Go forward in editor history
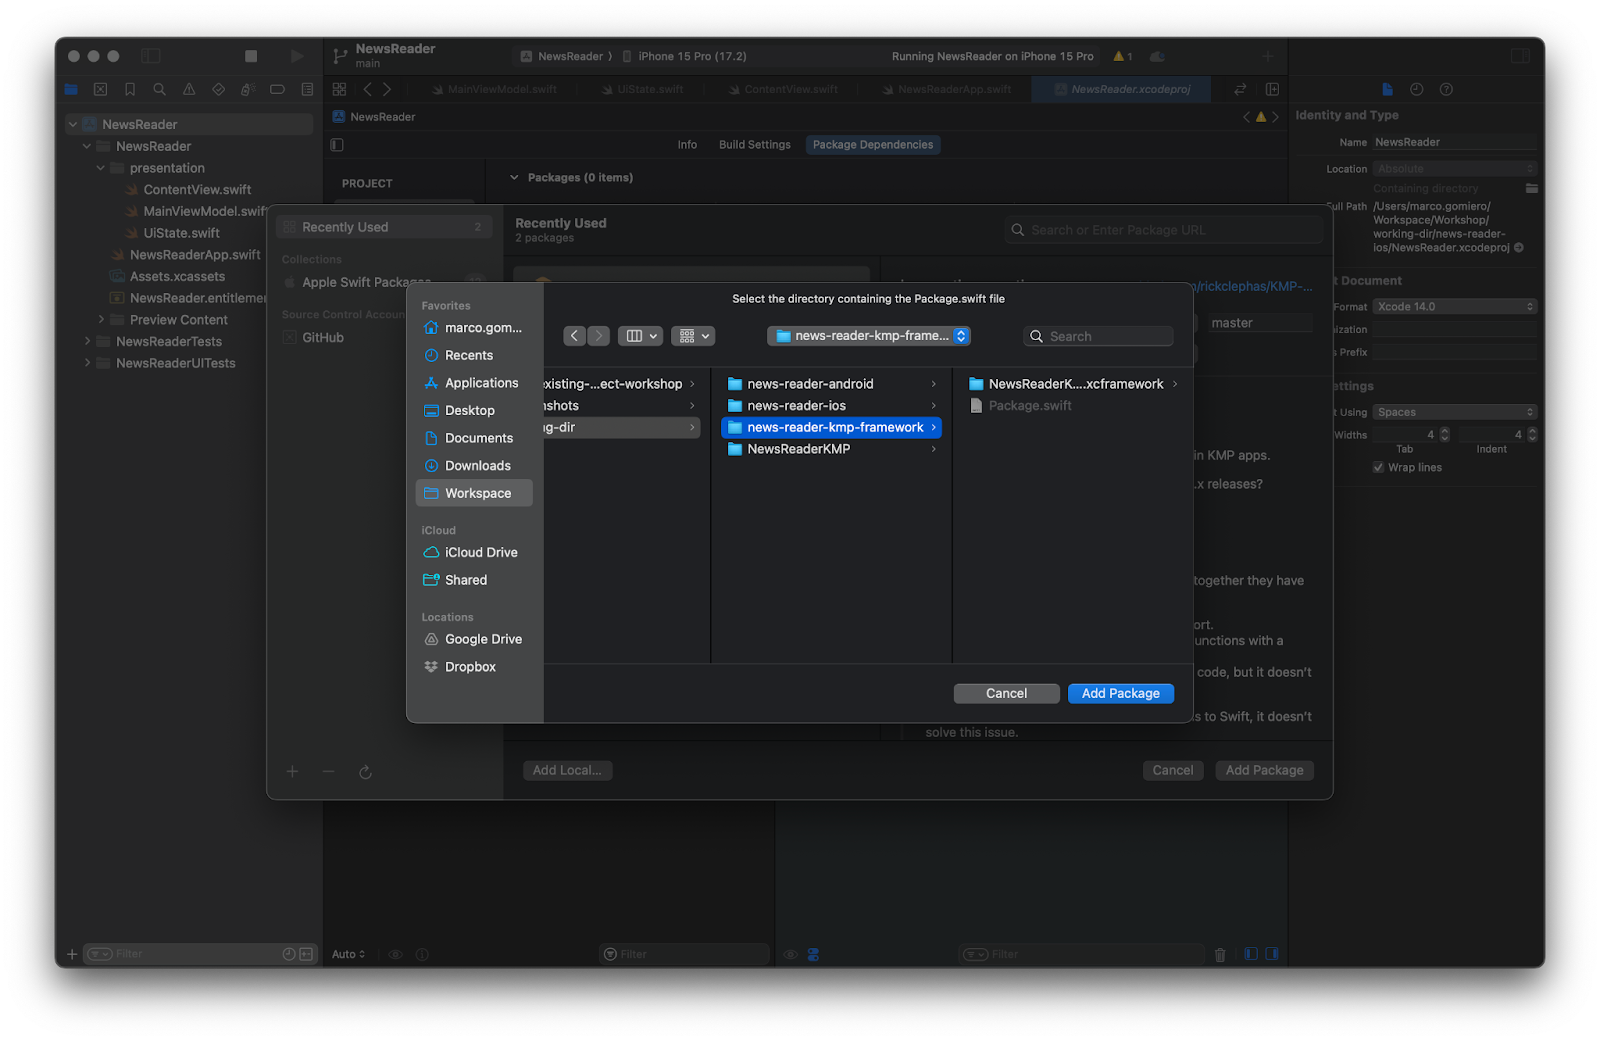Viewport: 1600px width, 1041px height. [x=387, y=89]
